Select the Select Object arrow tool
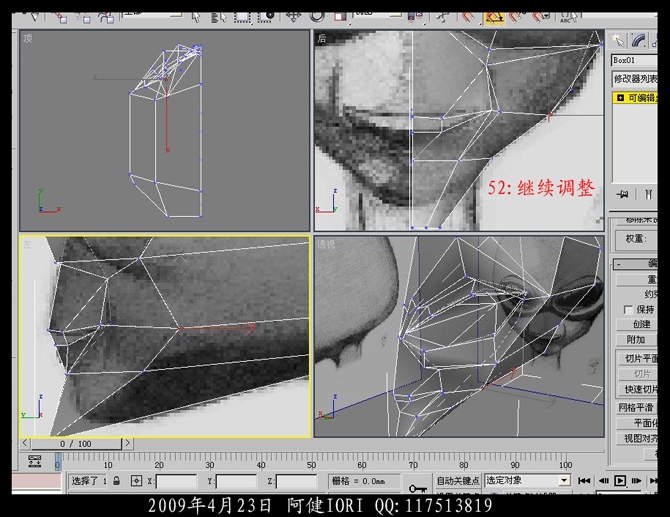670x517 pixels. 196,17
